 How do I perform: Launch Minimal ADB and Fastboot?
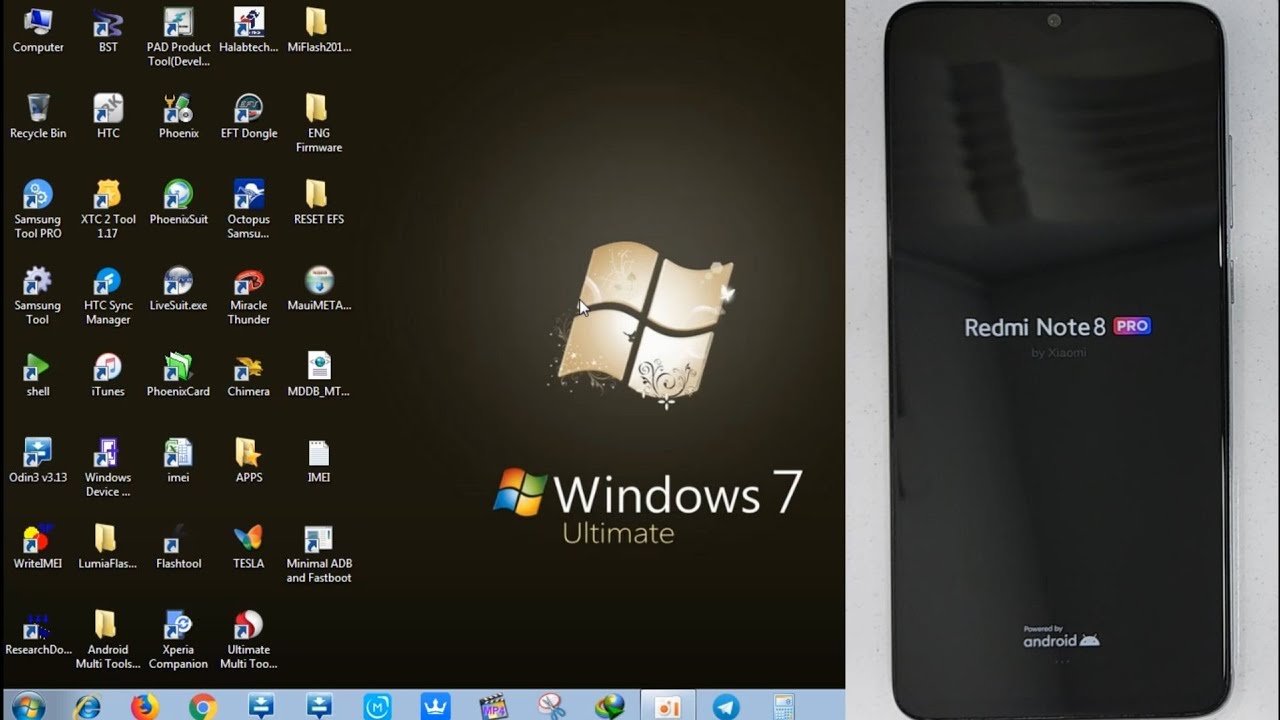pyautogui.click(x=318, y=553)
